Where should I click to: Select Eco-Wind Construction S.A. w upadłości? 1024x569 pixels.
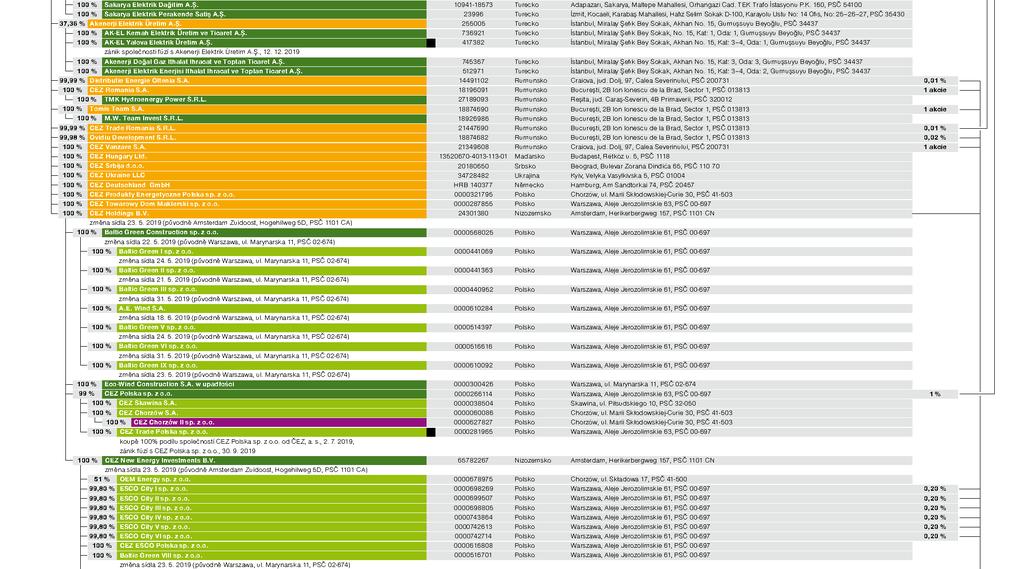pyautogui.click(x=264, y=384)
